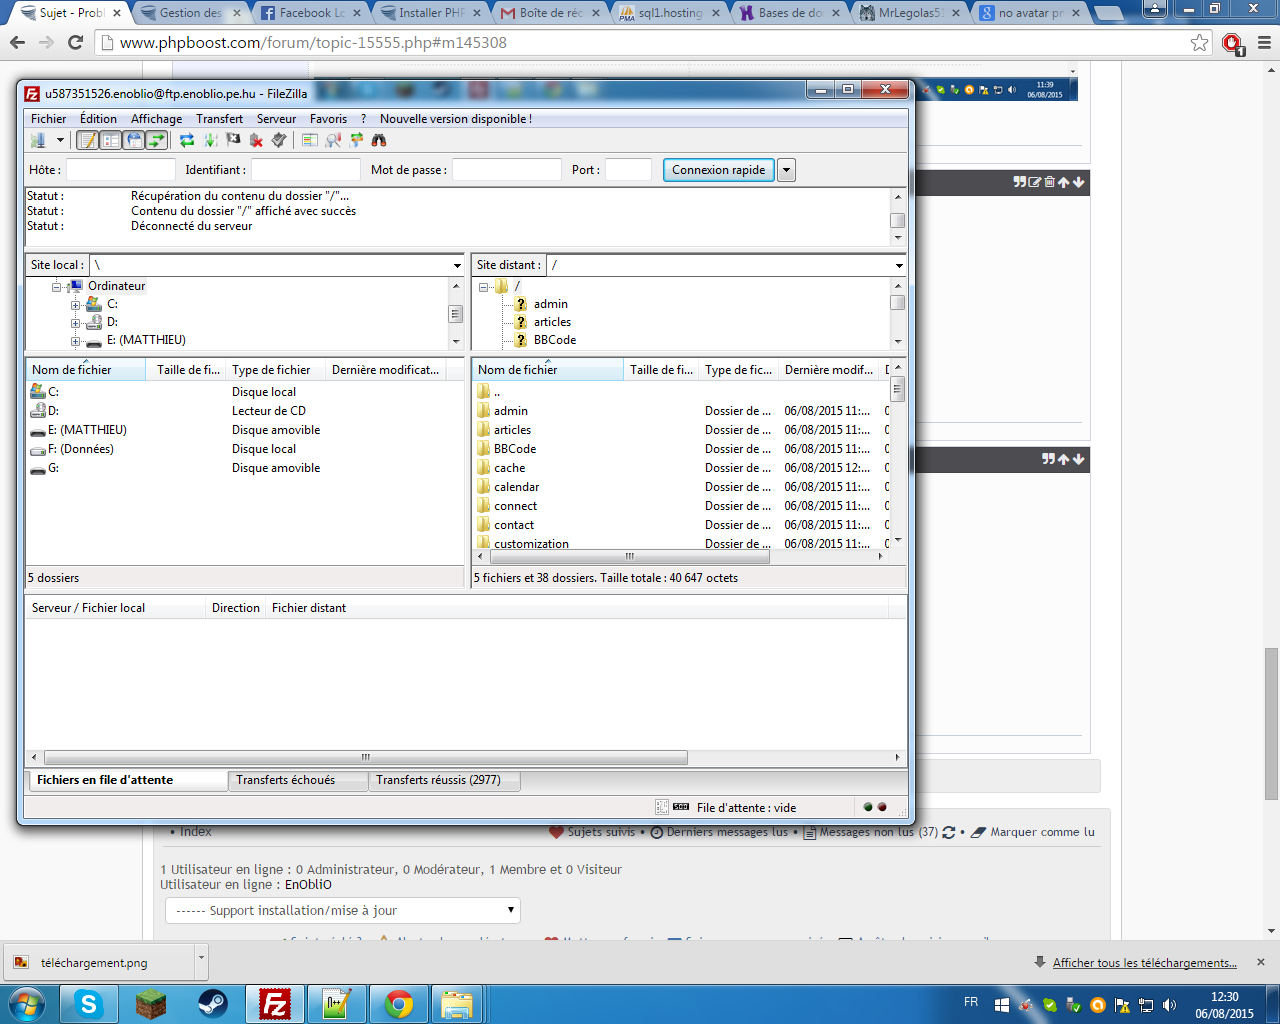Click the Connexion rapide button
1280x1024 pixels.
click(718, 170)
